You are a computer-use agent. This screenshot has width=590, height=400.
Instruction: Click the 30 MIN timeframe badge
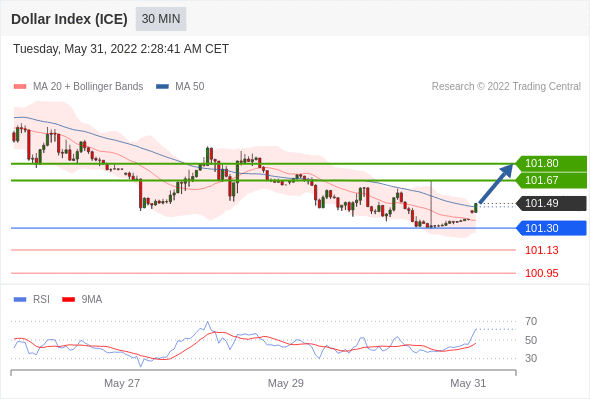pyautogui.click(x=161, y=19)
